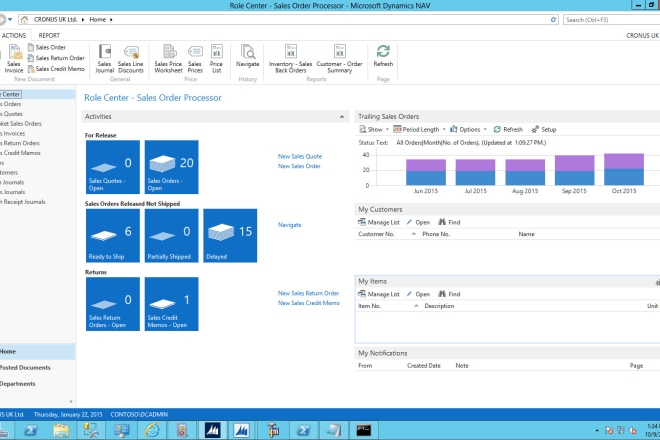Create a new Sales Invoice from the ribbon
Viewport: 660px width, 440px height.
pos(14,59)
